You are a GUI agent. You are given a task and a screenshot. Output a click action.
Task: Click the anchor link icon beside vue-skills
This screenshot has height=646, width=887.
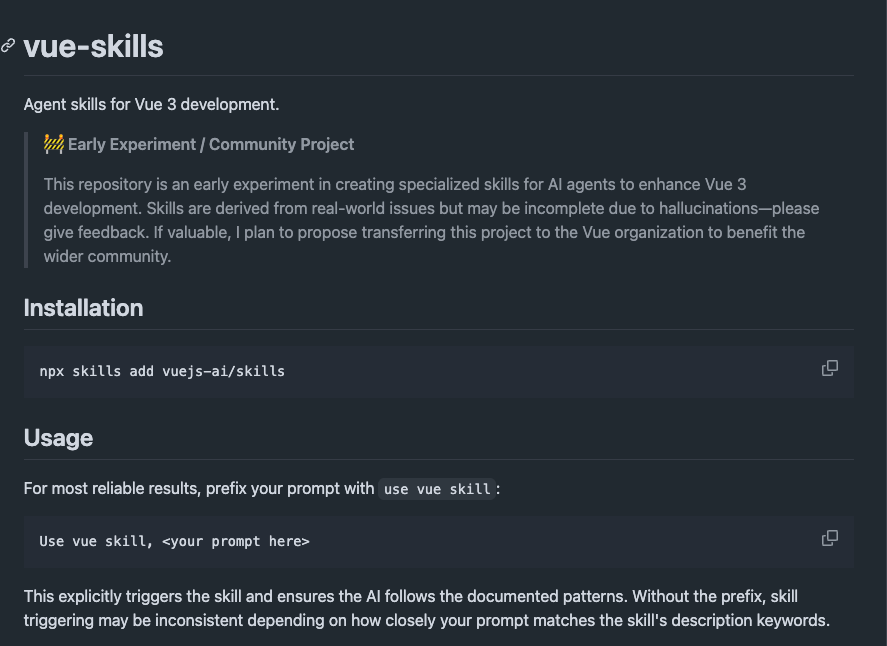[8, 46]
